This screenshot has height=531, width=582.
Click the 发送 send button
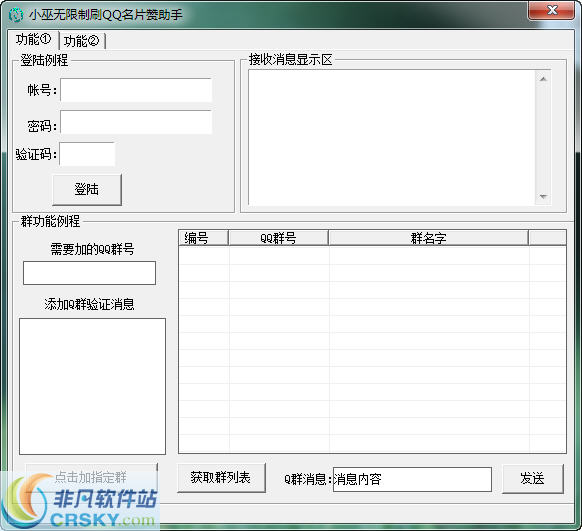[533, 479]
